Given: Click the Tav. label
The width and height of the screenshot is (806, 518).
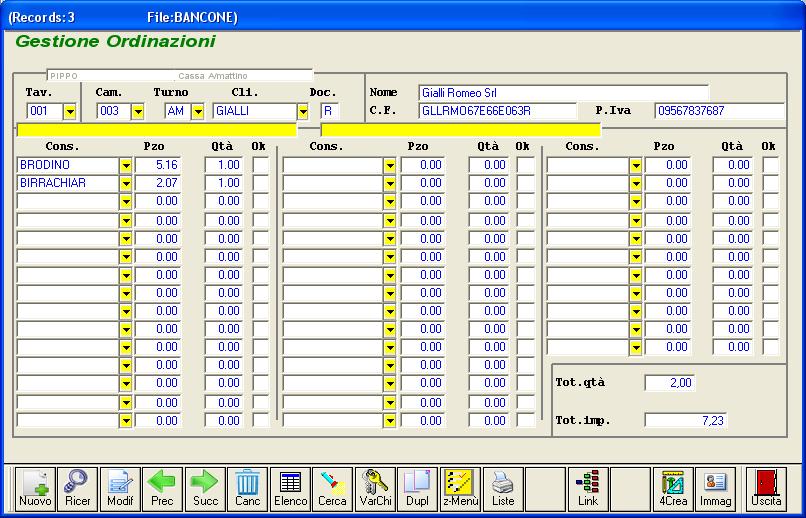Looking at the screenshot, I should (39, 92).
